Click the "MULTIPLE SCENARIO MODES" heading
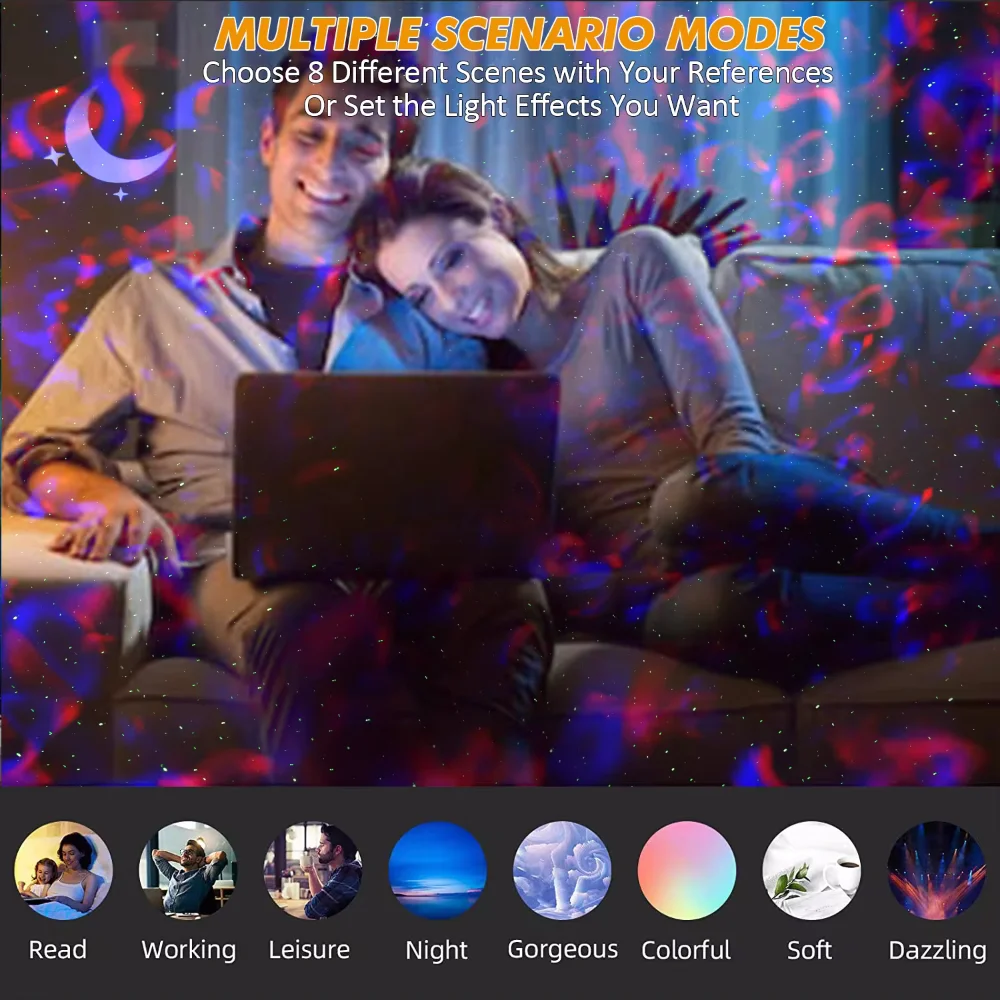This screenshot has height=1000, width=1000. pyautogui.click(x=520, y=33)
